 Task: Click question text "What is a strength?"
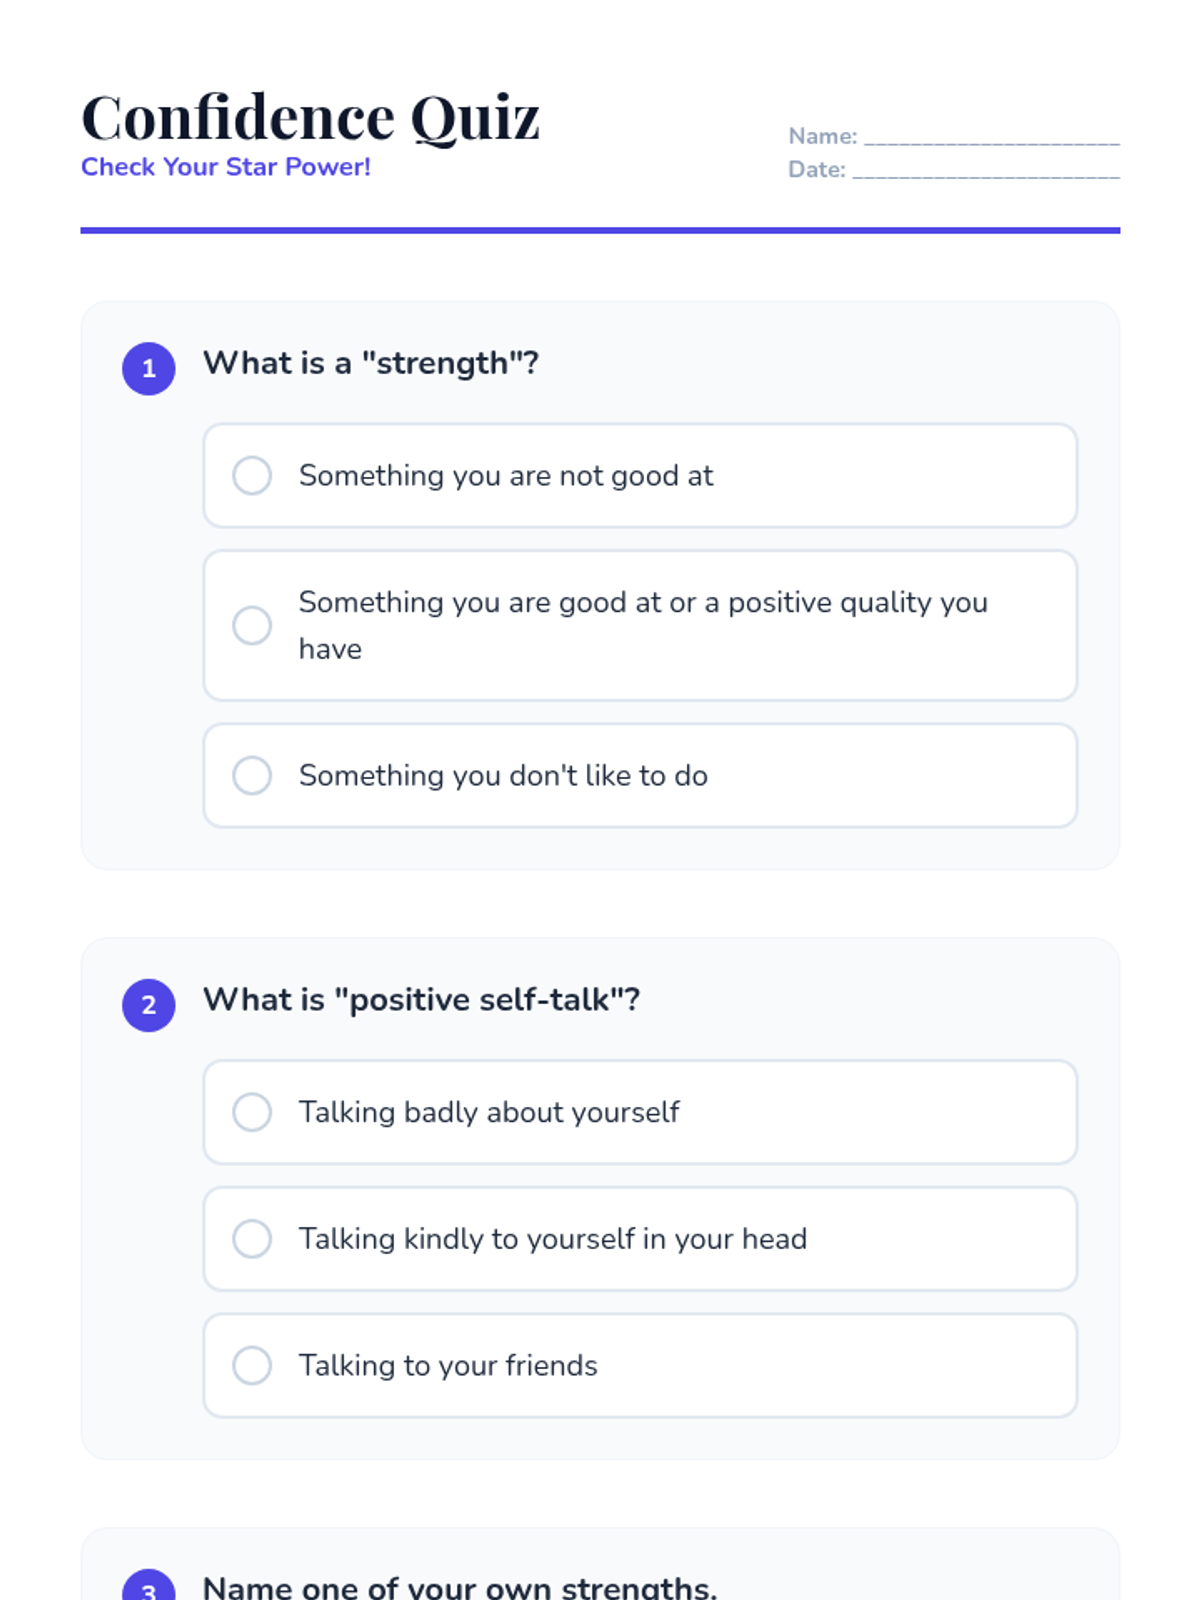tap(371, 363)
